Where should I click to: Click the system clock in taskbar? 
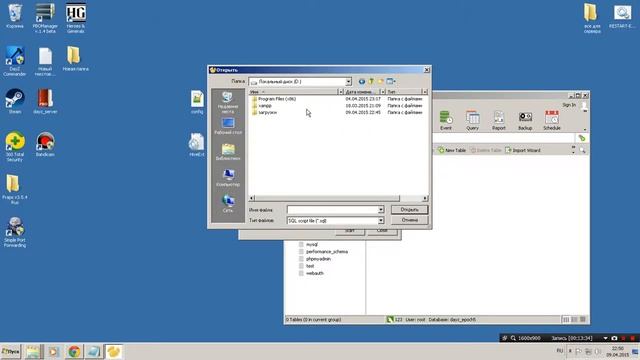pos(617,351)
